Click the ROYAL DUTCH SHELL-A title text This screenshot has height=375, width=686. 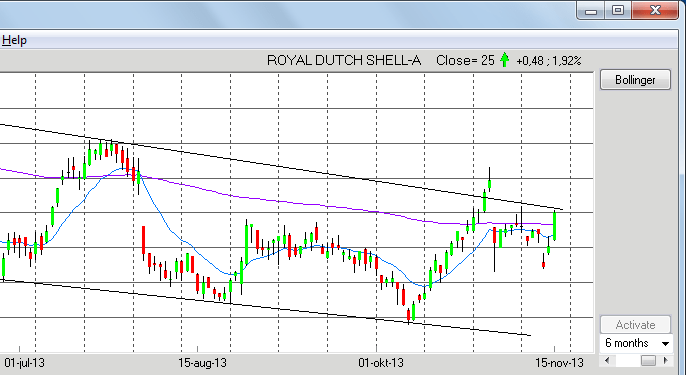[x=344, y=60]
